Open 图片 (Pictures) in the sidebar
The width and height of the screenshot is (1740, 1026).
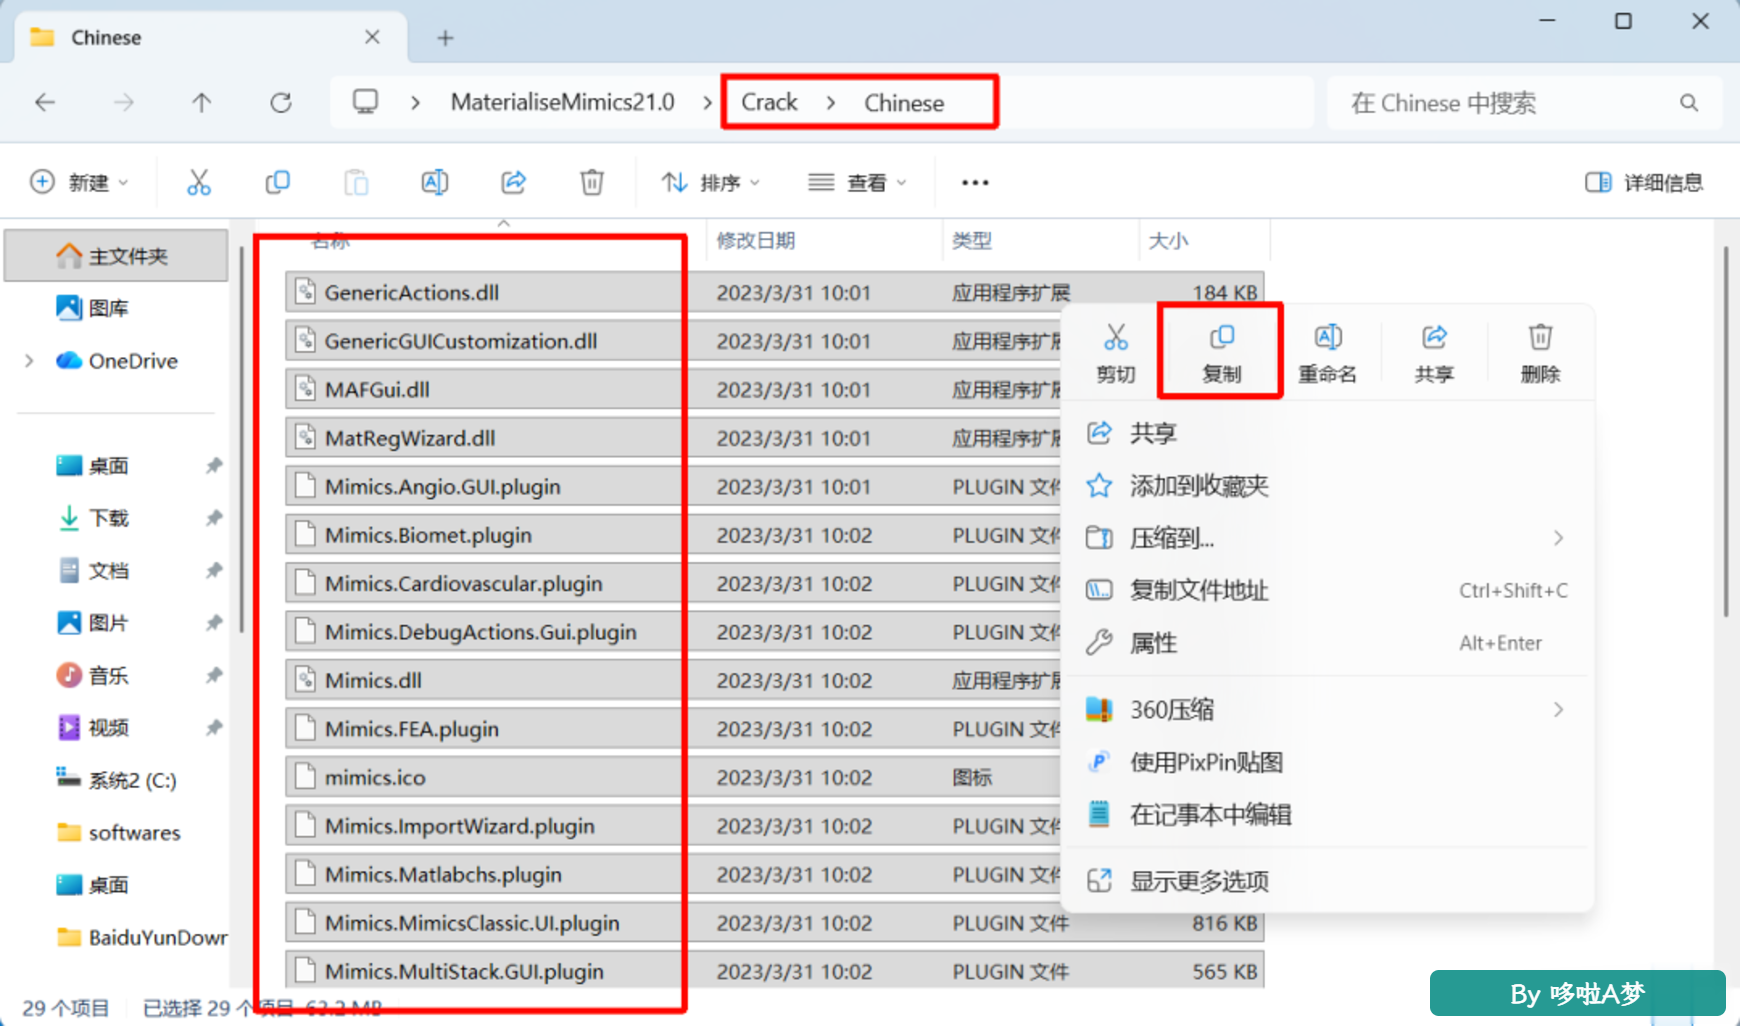(108, 623)
